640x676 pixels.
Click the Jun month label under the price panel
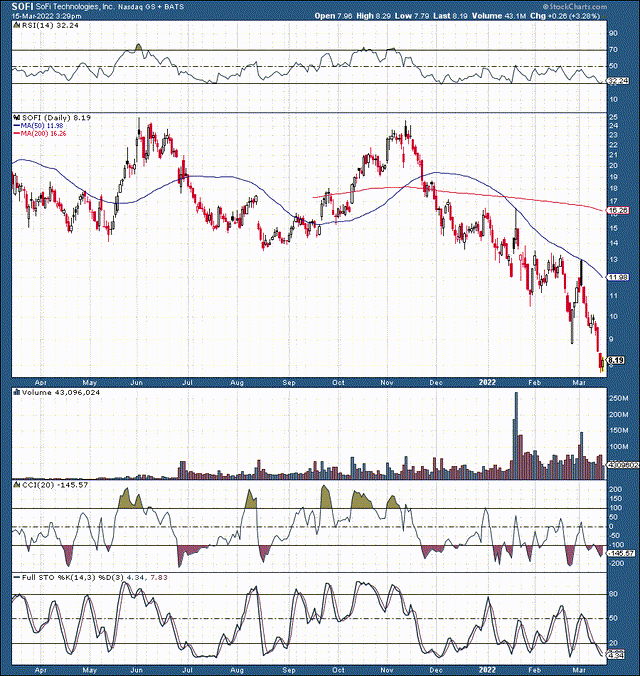click(137, 383)
